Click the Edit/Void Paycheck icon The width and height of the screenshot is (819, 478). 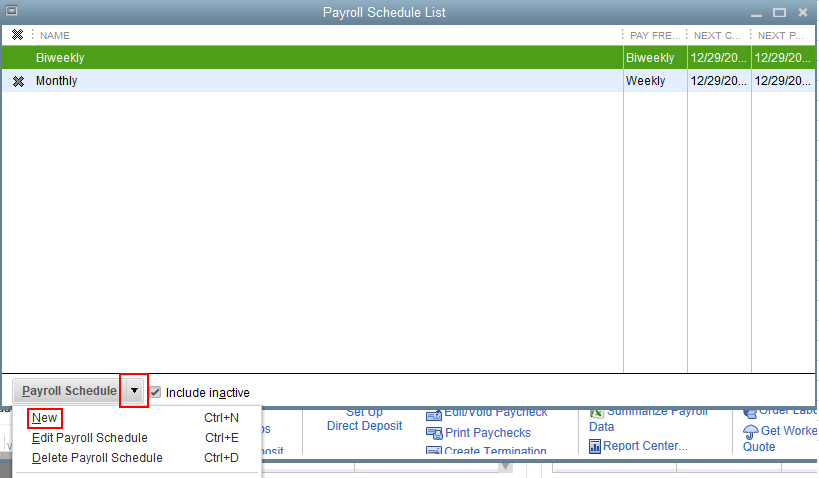tap(434, 415)
